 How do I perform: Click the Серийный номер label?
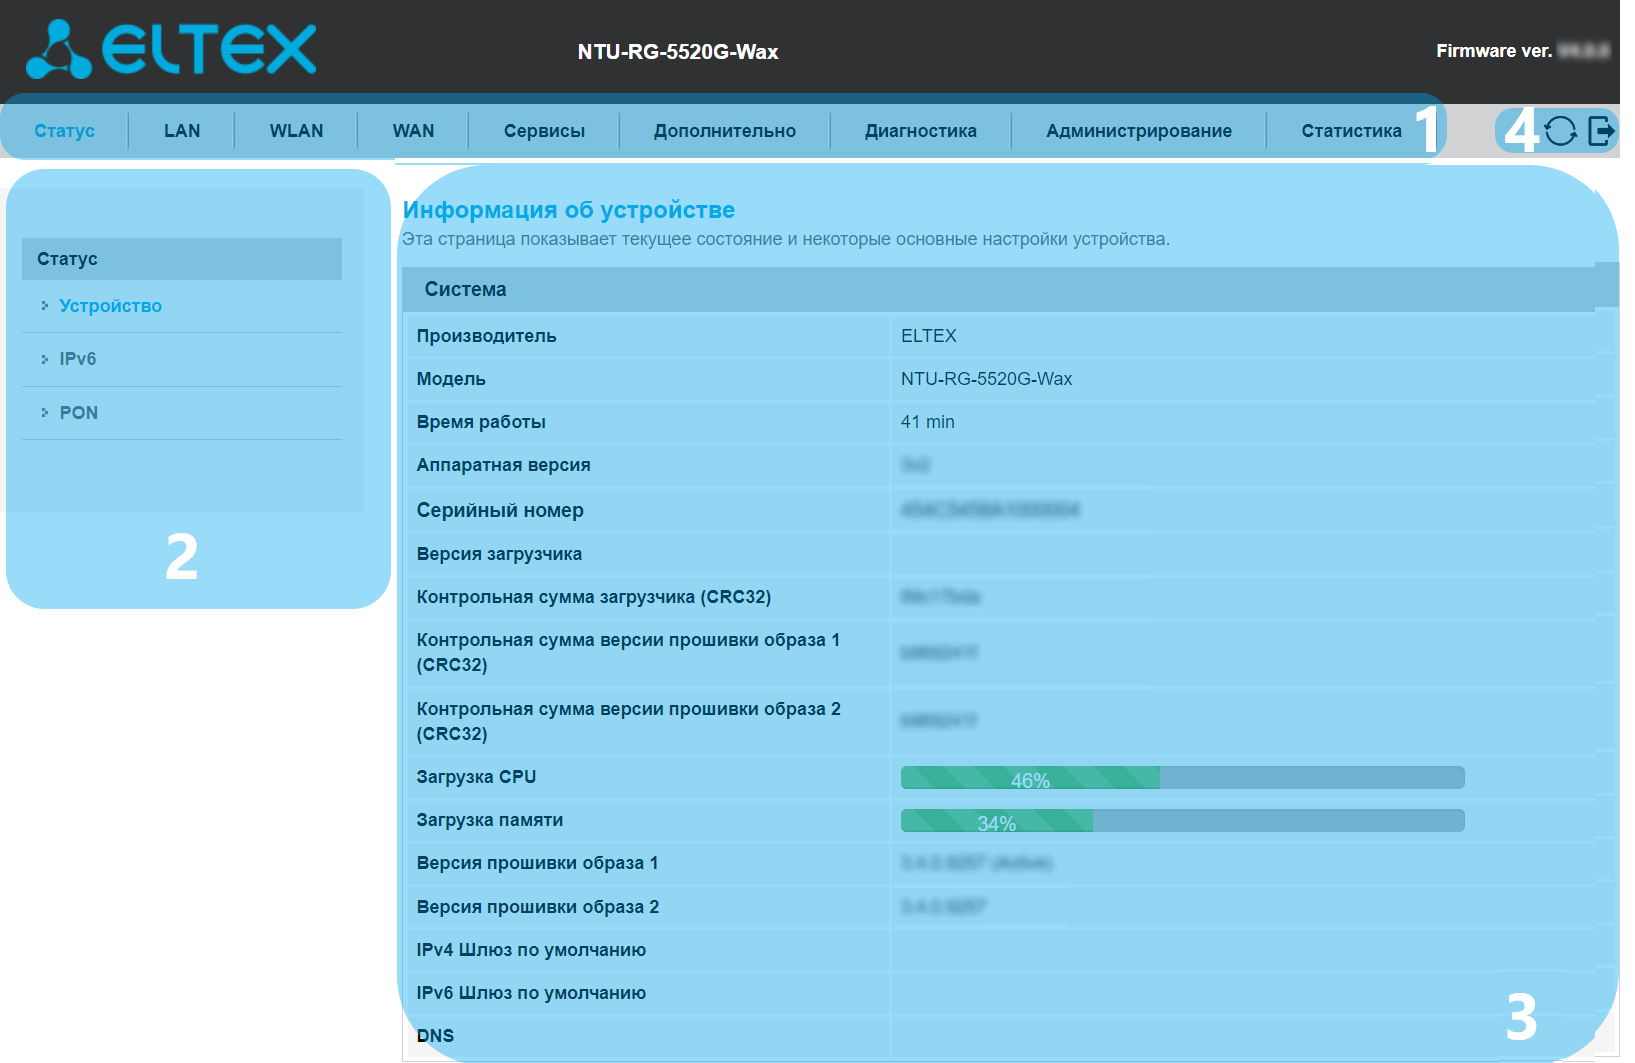click(x=500, y=510)
